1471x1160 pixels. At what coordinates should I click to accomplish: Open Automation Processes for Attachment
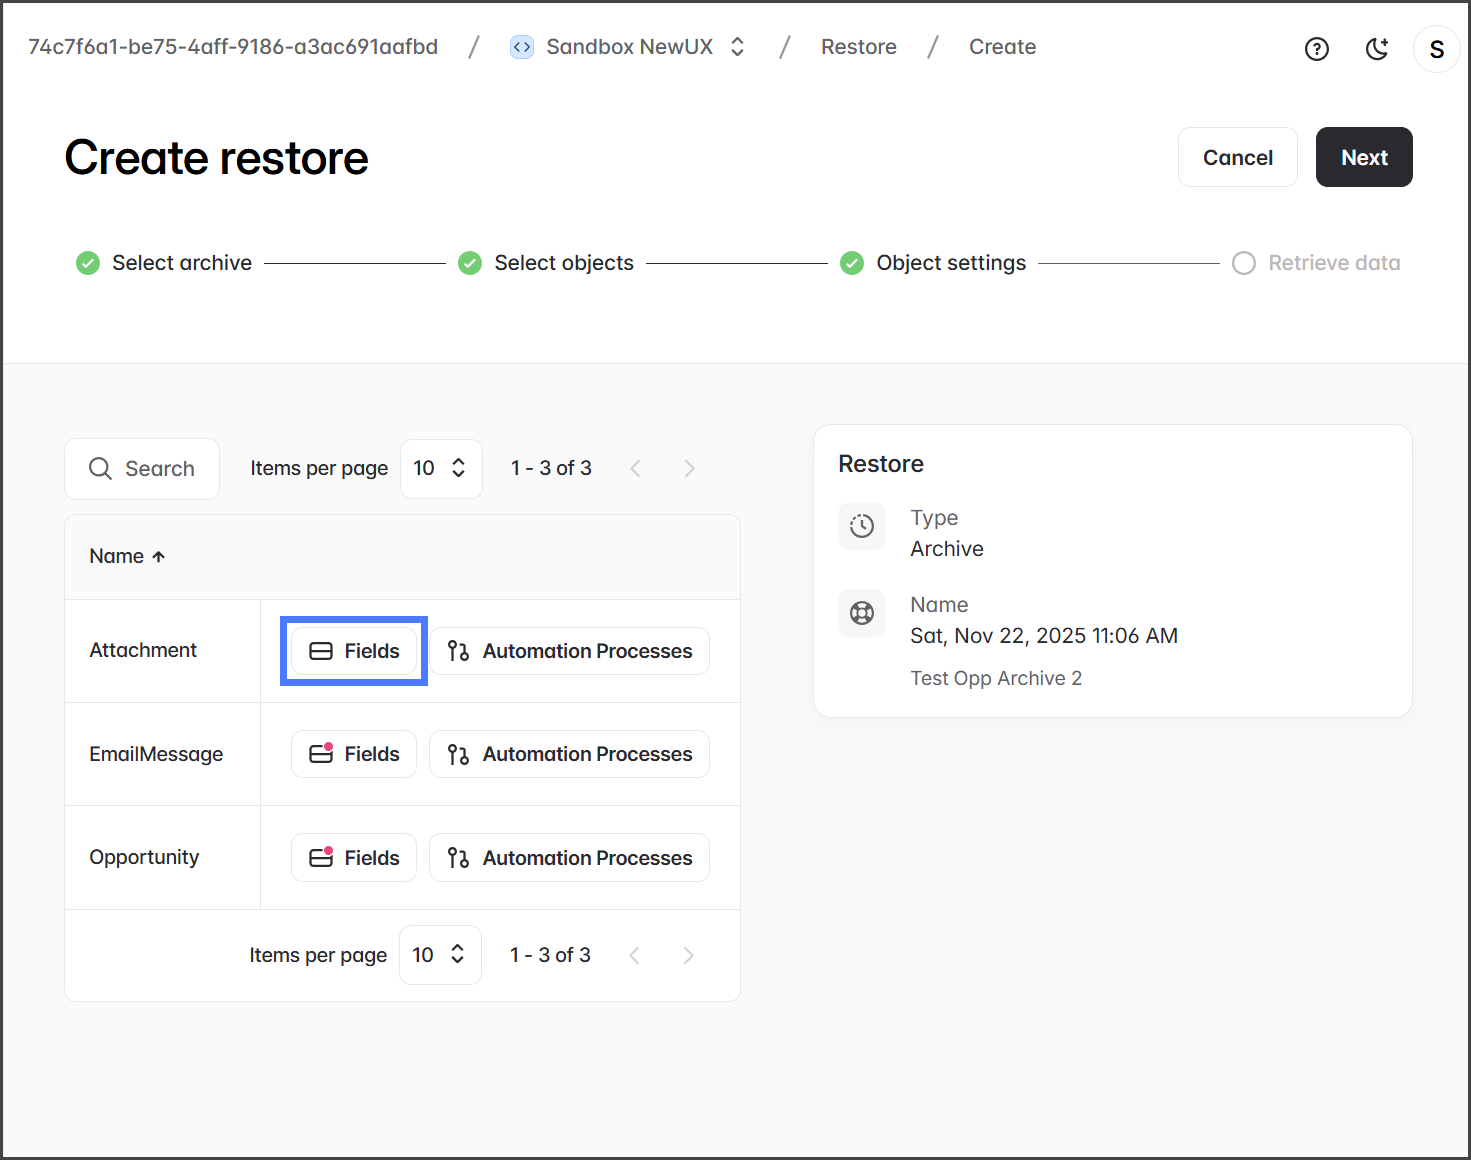pyautogui.click(x=569, y=651)
